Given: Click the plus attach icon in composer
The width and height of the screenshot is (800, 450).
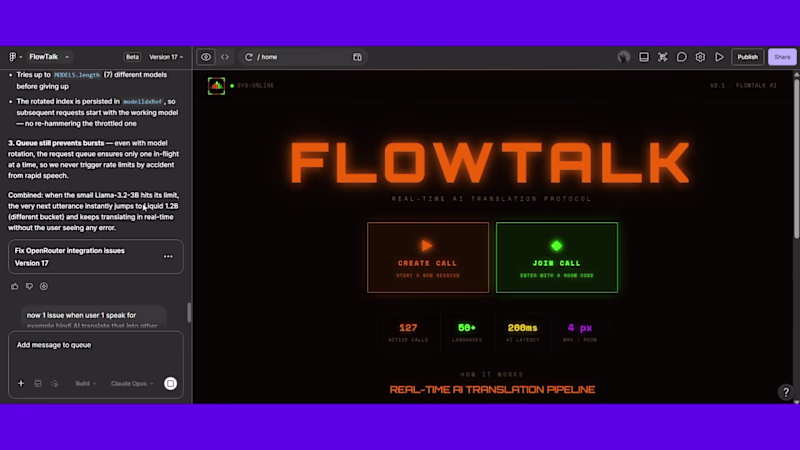Looking at the screenshot, I should (21, 383).
